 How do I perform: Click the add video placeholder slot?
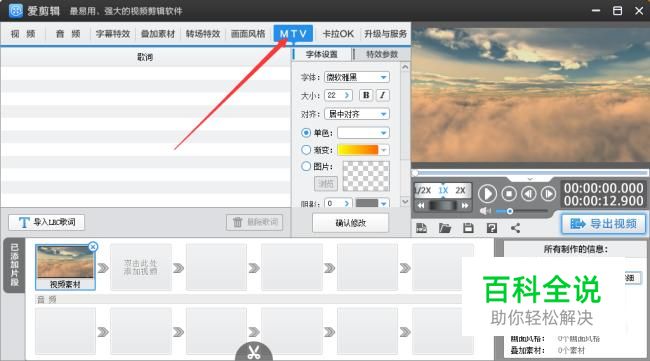click(141, 267)
